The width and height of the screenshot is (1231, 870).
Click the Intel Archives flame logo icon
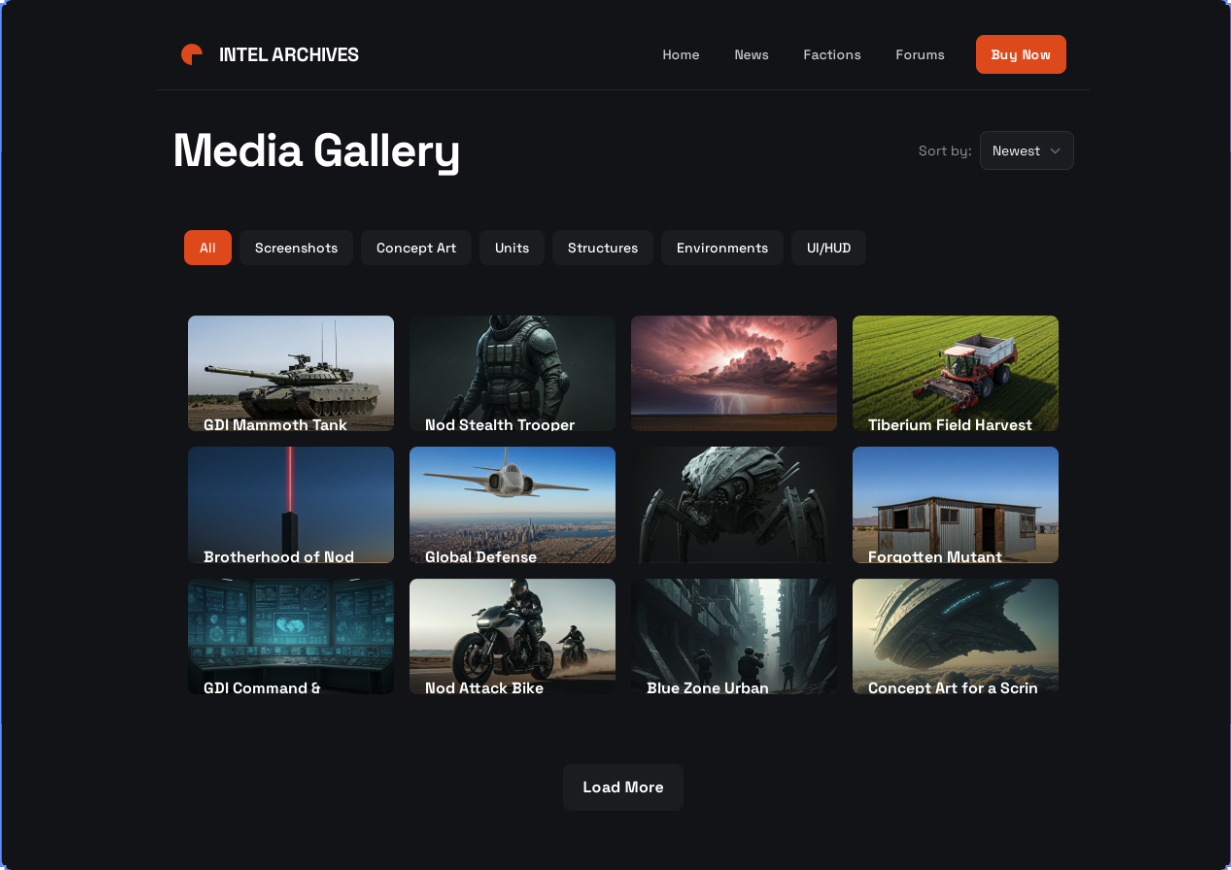191,54
